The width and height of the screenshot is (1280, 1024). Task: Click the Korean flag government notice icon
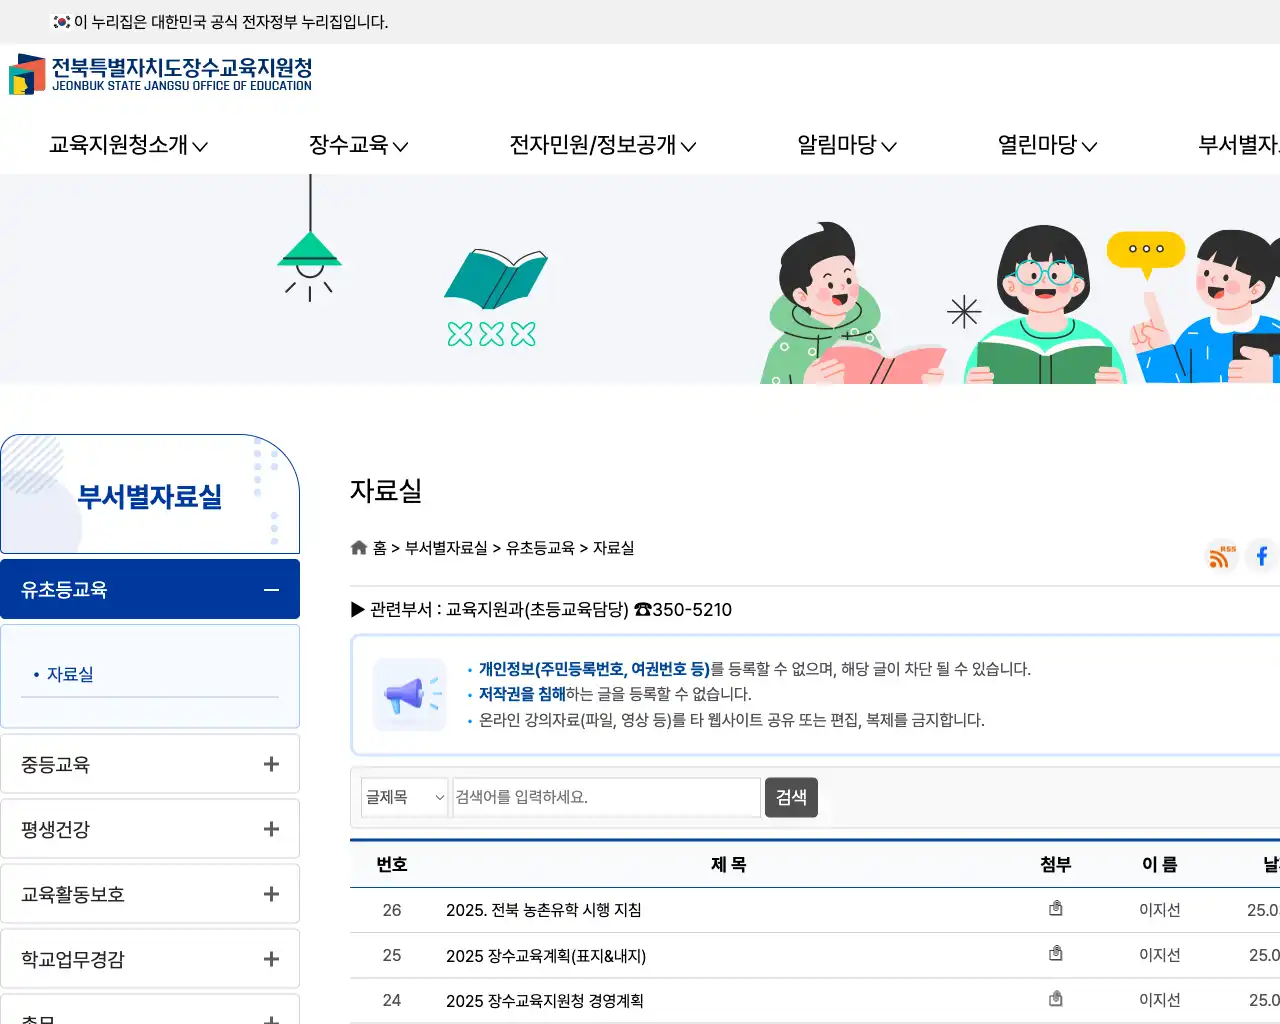pyautogui.click(x=62, y=22)
